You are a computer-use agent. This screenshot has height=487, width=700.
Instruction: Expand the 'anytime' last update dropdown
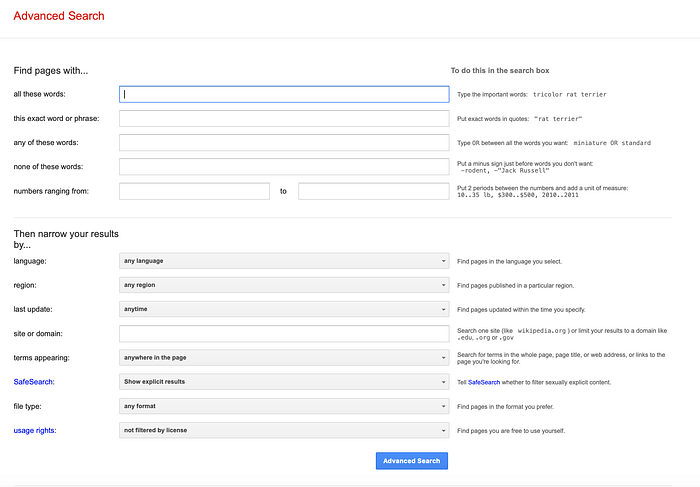tap(284, 309)
